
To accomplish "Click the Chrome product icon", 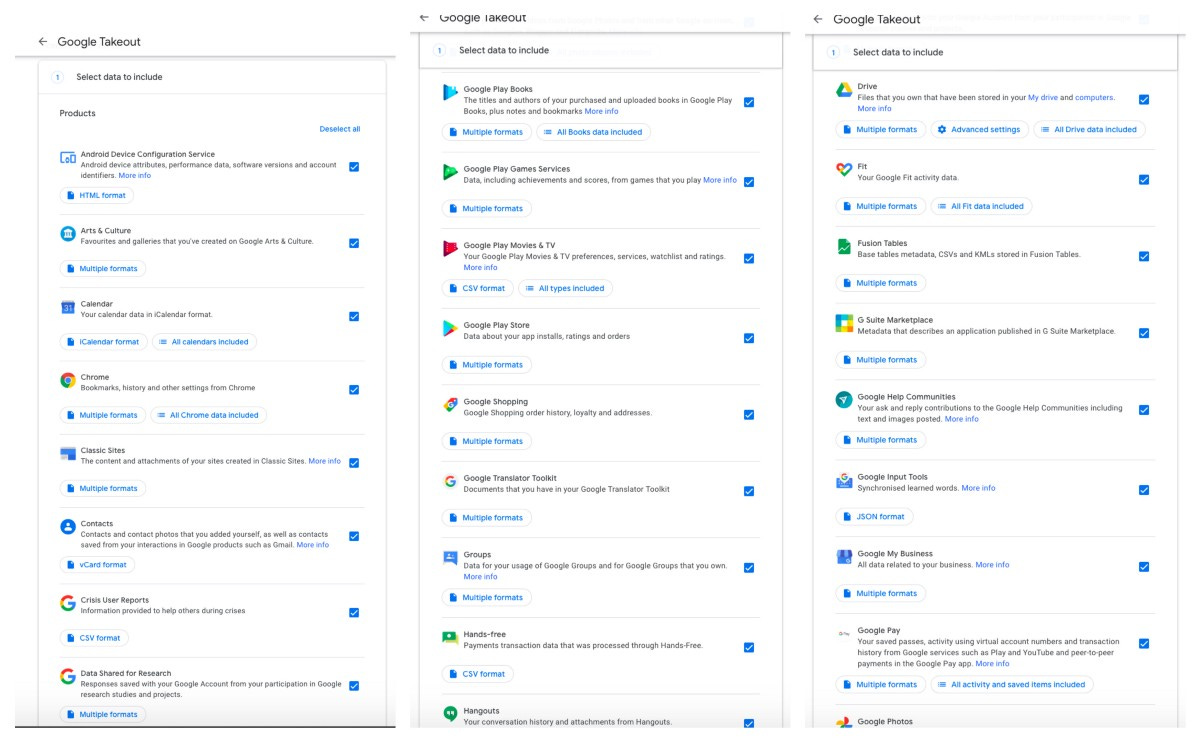I will tap(68, 381).
